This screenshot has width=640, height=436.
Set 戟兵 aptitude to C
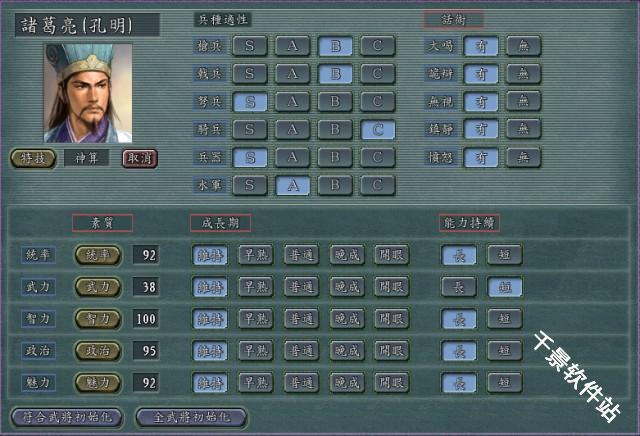tap(378, 74)
